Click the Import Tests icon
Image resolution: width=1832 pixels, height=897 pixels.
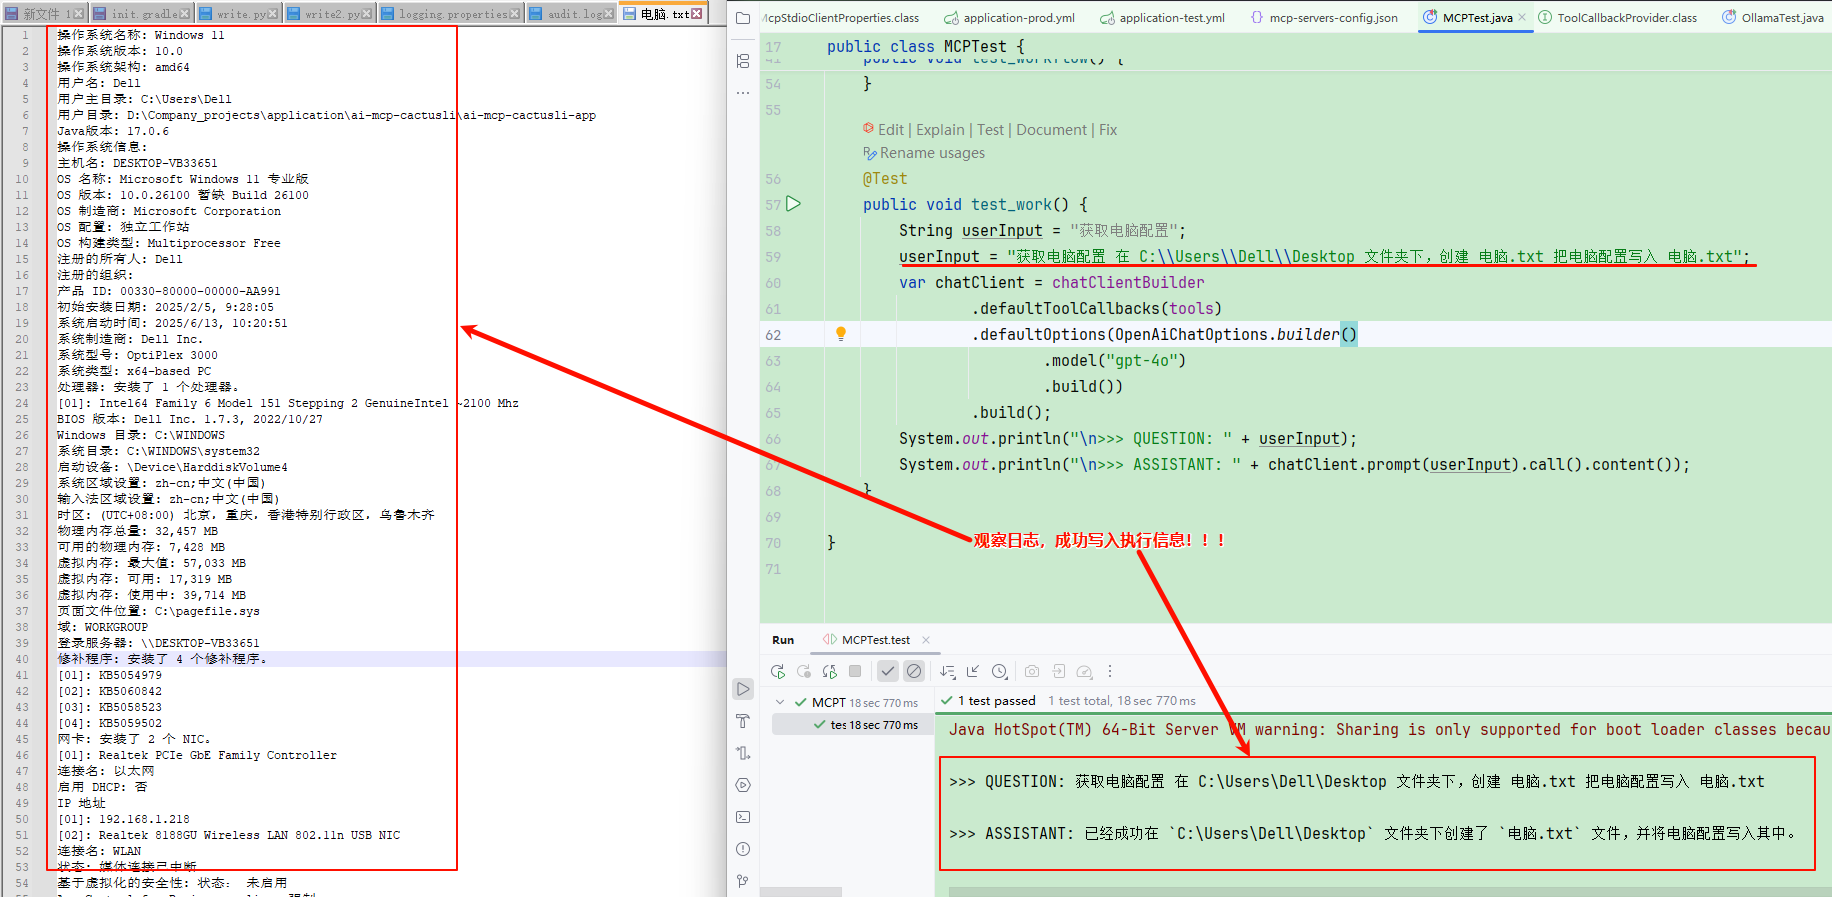click(x=1058, y=671)
